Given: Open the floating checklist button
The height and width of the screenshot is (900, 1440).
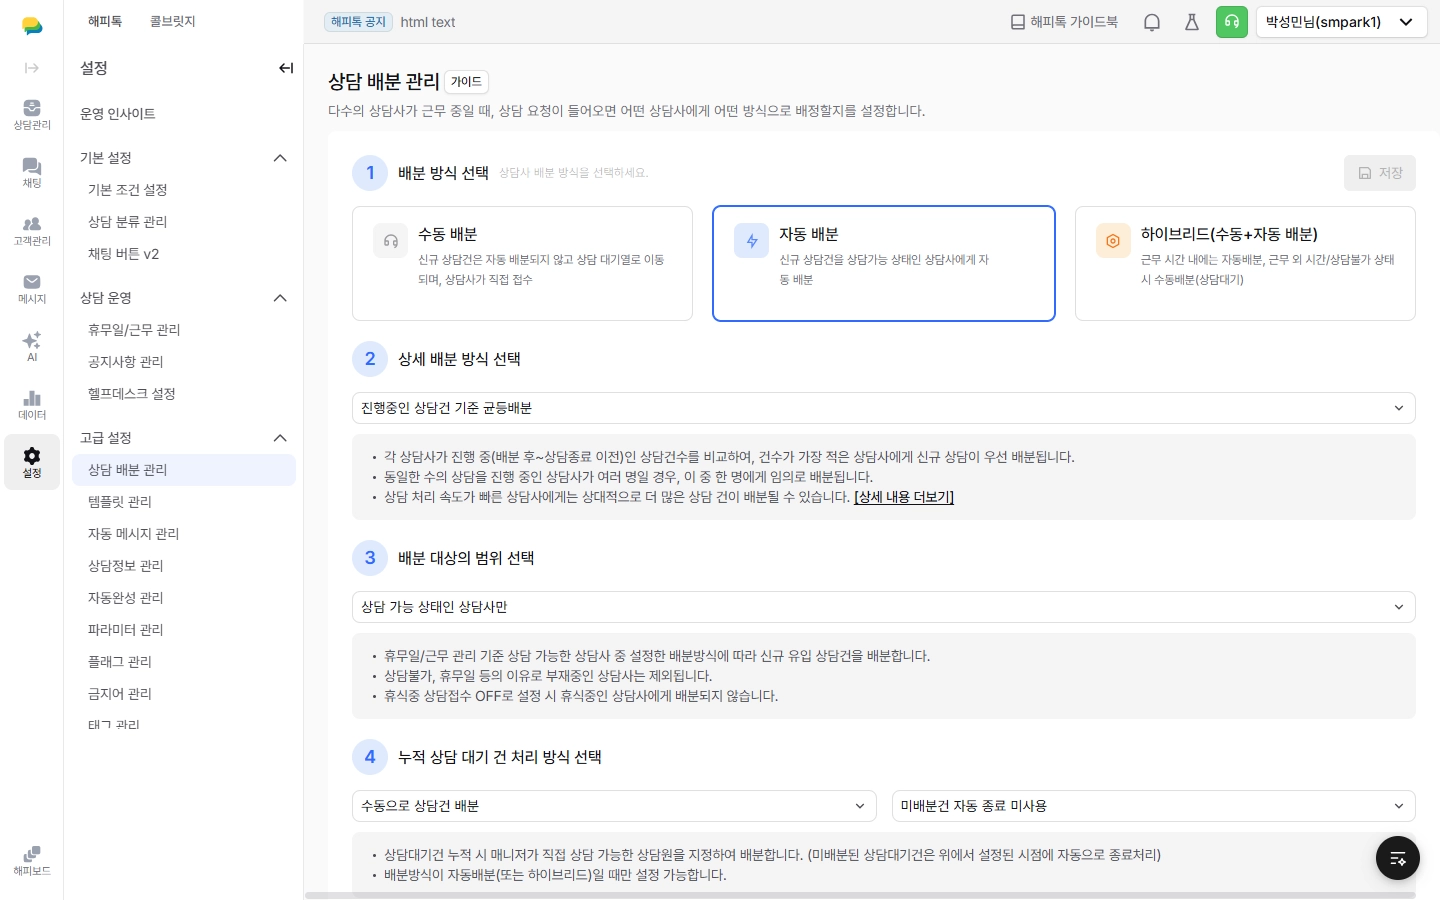Looking at the screenshot, I should pyautogui.click(x=1398, y=858).
